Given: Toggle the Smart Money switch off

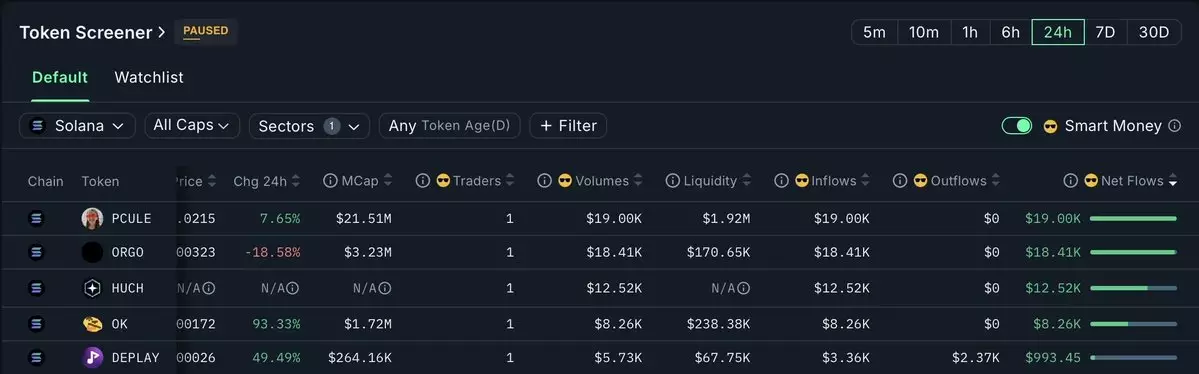Looking at the screenshot, I should click(x=1017, y=125).
